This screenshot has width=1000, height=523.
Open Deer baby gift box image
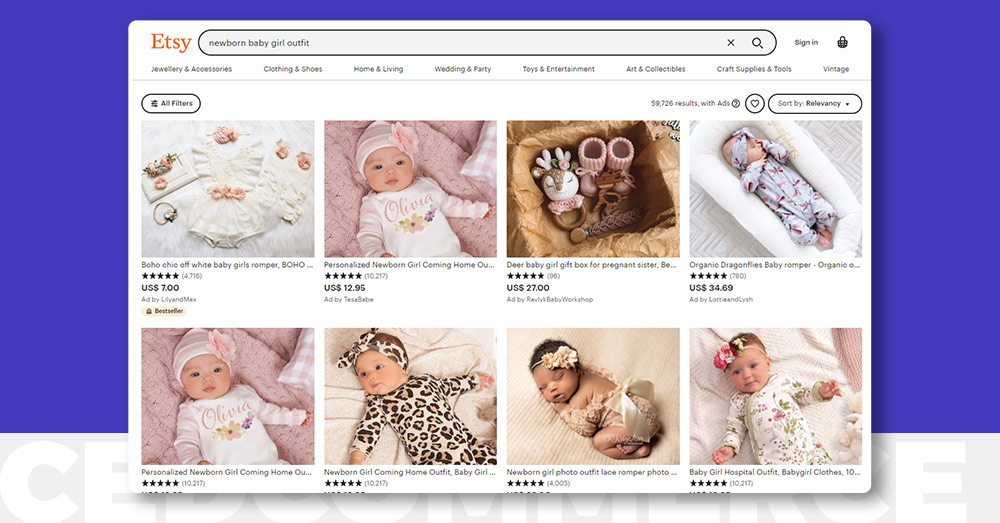[593, 189]
